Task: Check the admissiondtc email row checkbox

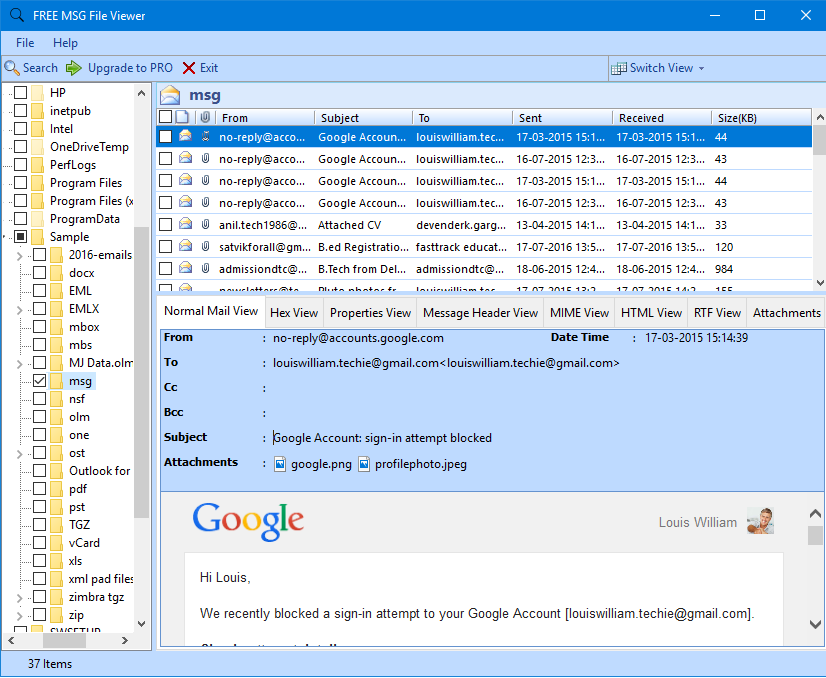Action: coord(165,269)
